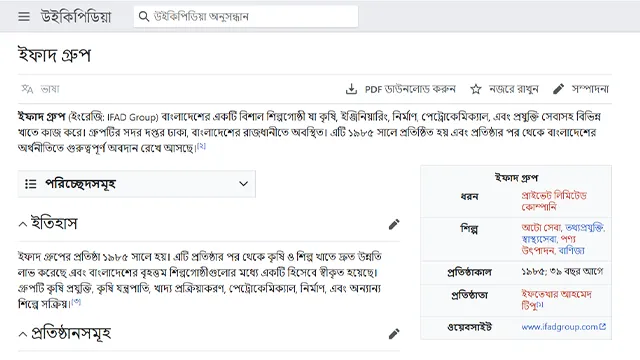Click the language translate icon
The width and height of the screenshot is (640, 360).
(27, 89)
